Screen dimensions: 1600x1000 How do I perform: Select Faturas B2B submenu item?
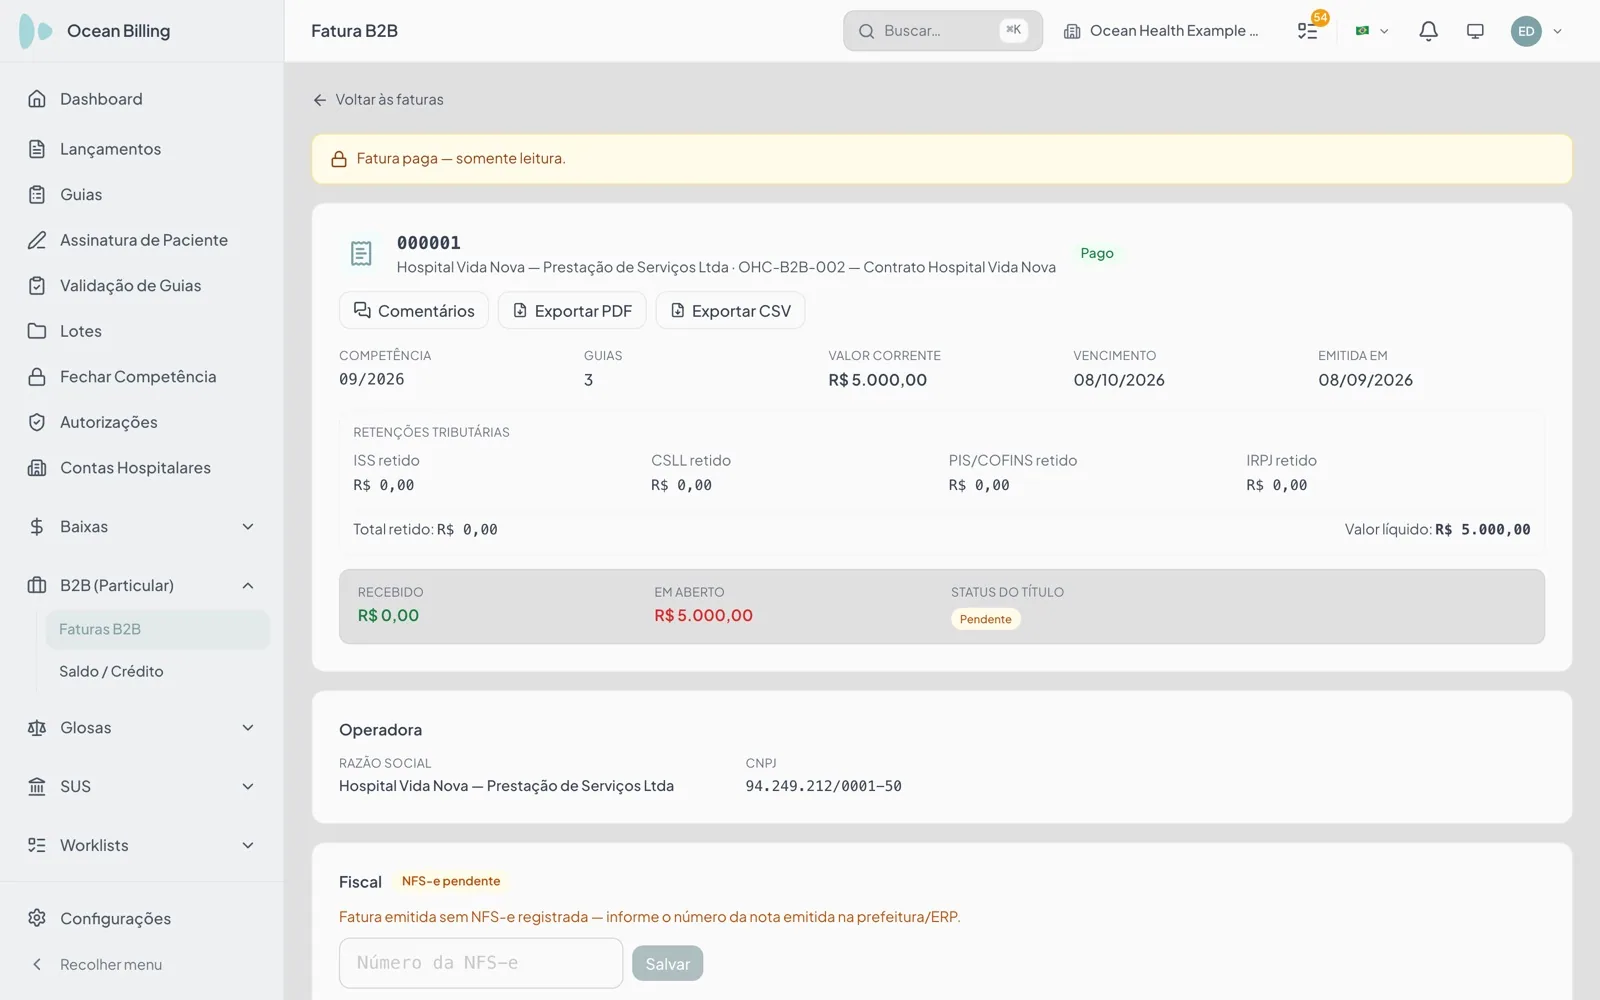(x=158, y=629)
